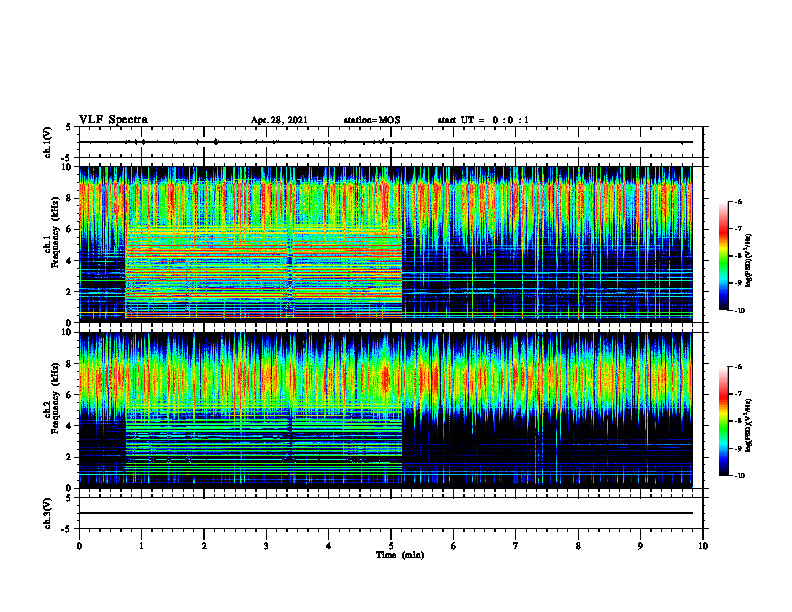The height and width of the screenshot is (612, 792).
Task: Click the ch.1 spectrogram color scale bar
Action: coord(723,256)
